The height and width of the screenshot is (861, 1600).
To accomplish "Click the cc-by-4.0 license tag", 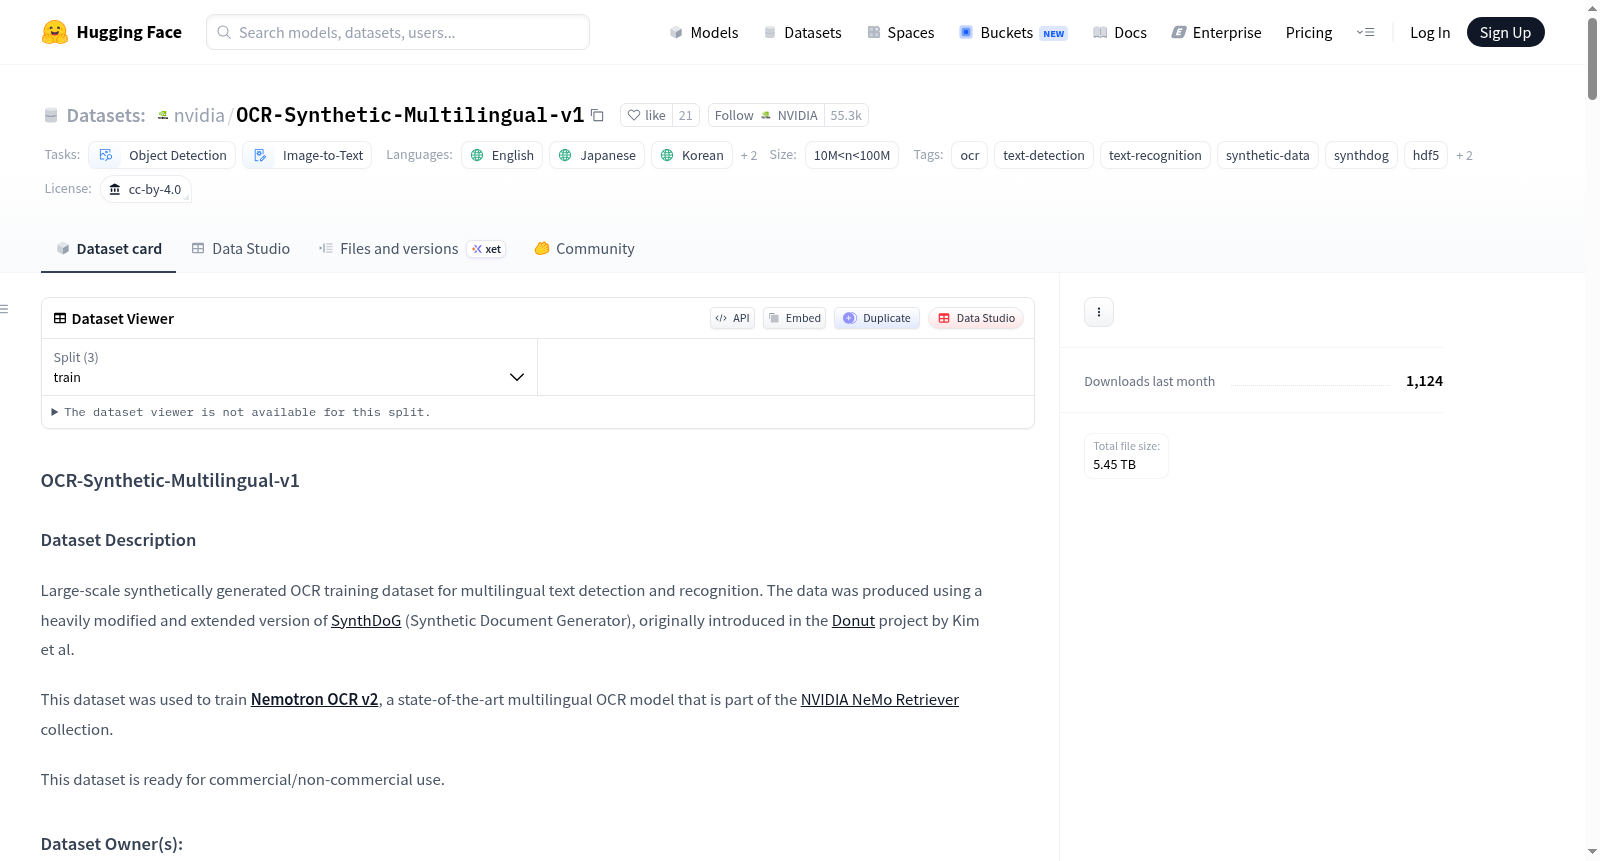I will pyautogui.click(x=146, y=189).
